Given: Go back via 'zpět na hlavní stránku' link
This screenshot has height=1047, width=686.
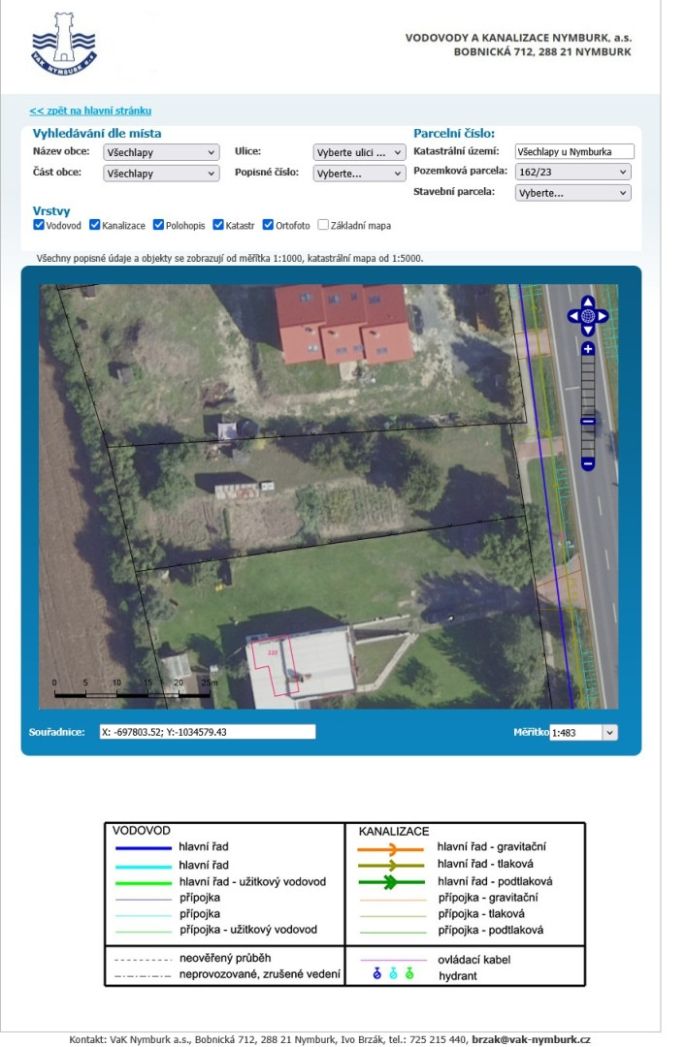Looking at the screenshot, I should [x=90, y=111].
